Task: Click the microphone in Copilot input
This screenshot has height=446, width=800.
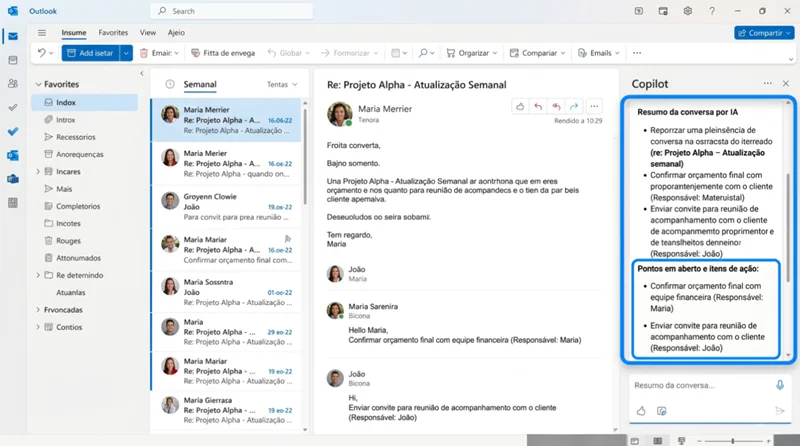Action: [x=780, y=385]
